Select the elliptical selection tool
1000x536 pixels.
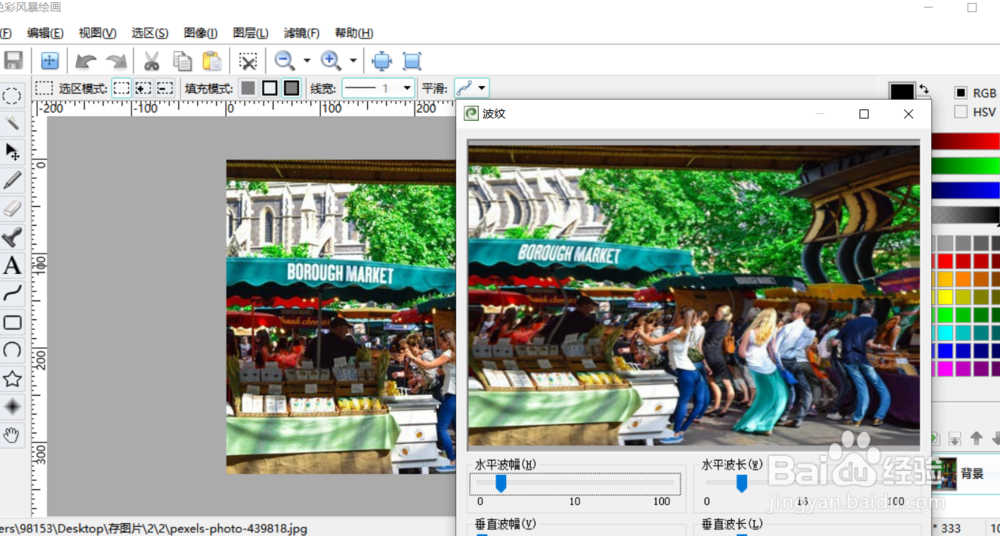(x=11, y=96)
